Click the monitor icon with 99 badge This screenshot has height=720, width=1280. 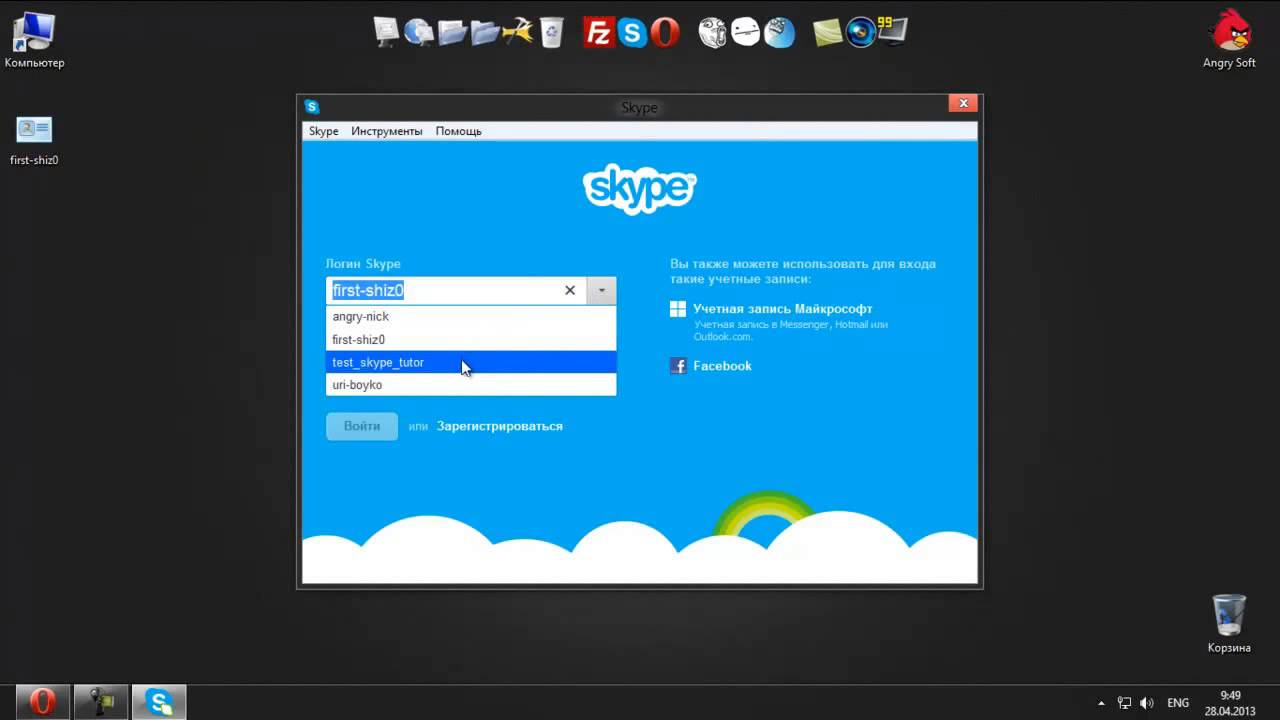(x=892, y=31)
